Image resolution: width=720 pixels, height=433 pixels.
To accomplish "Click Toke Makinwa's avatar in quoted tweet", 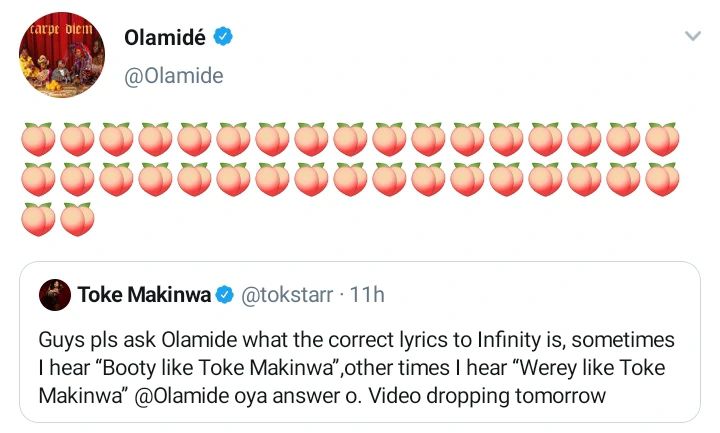I will coord(54,294).
